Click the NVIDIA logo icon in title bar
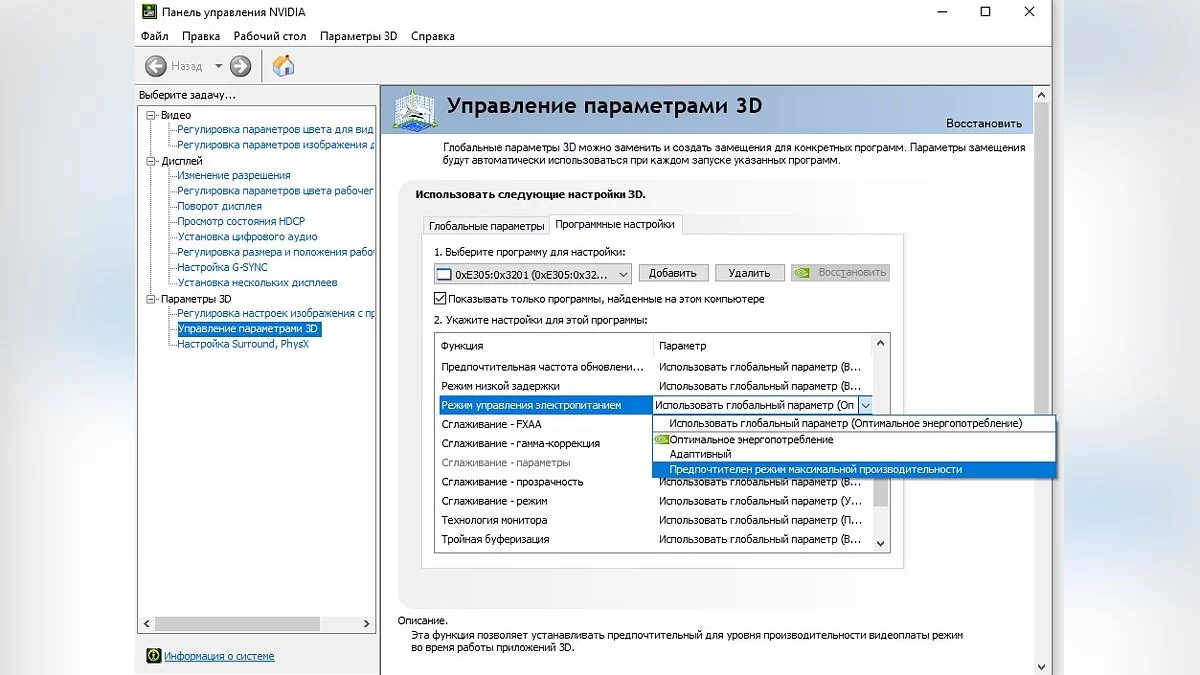This screenshot has width=1200, height=675. click(148, 12)
